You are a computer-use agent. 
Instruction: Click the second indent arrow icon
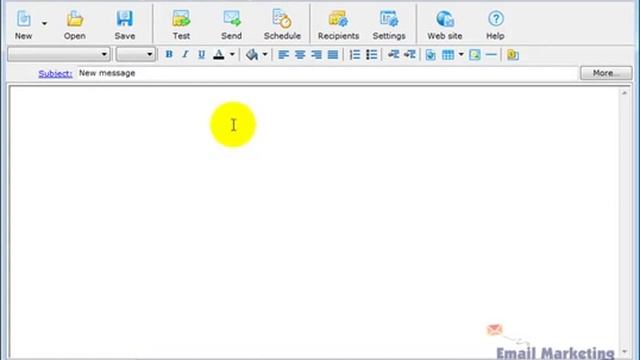tap(409, 54)
